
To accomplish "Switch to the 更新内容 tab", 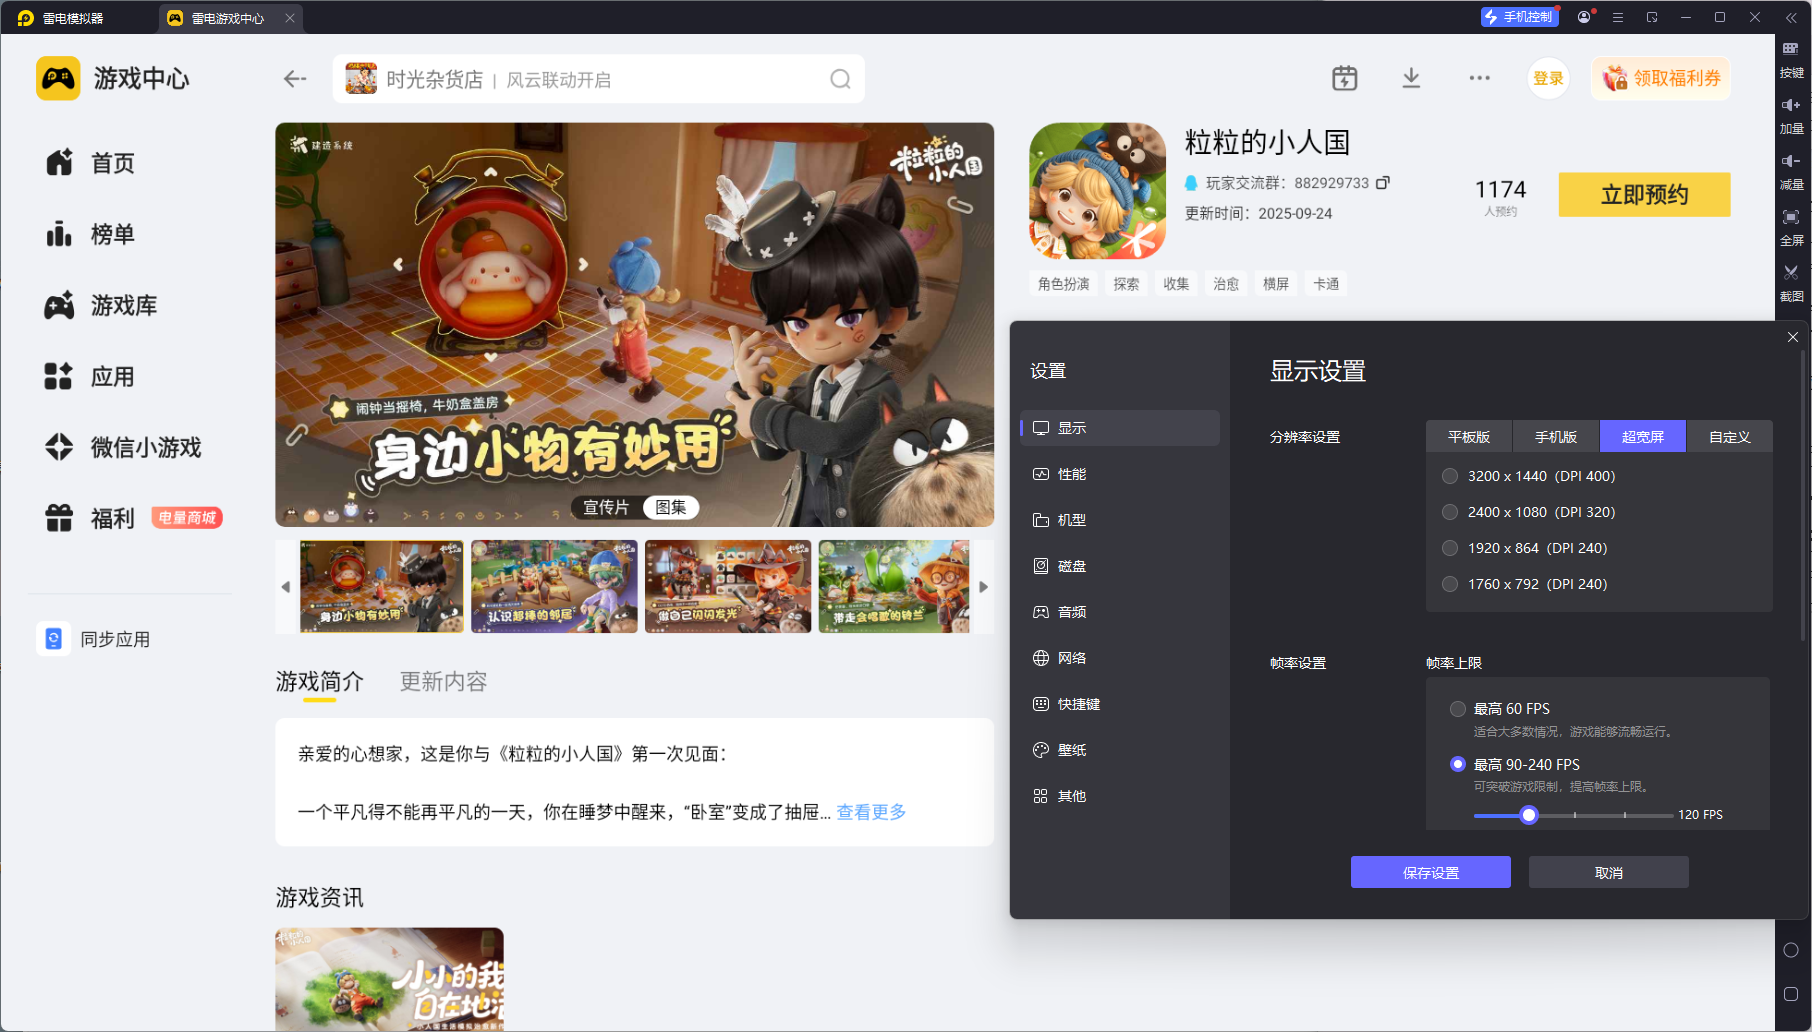I will click(443, 682).
